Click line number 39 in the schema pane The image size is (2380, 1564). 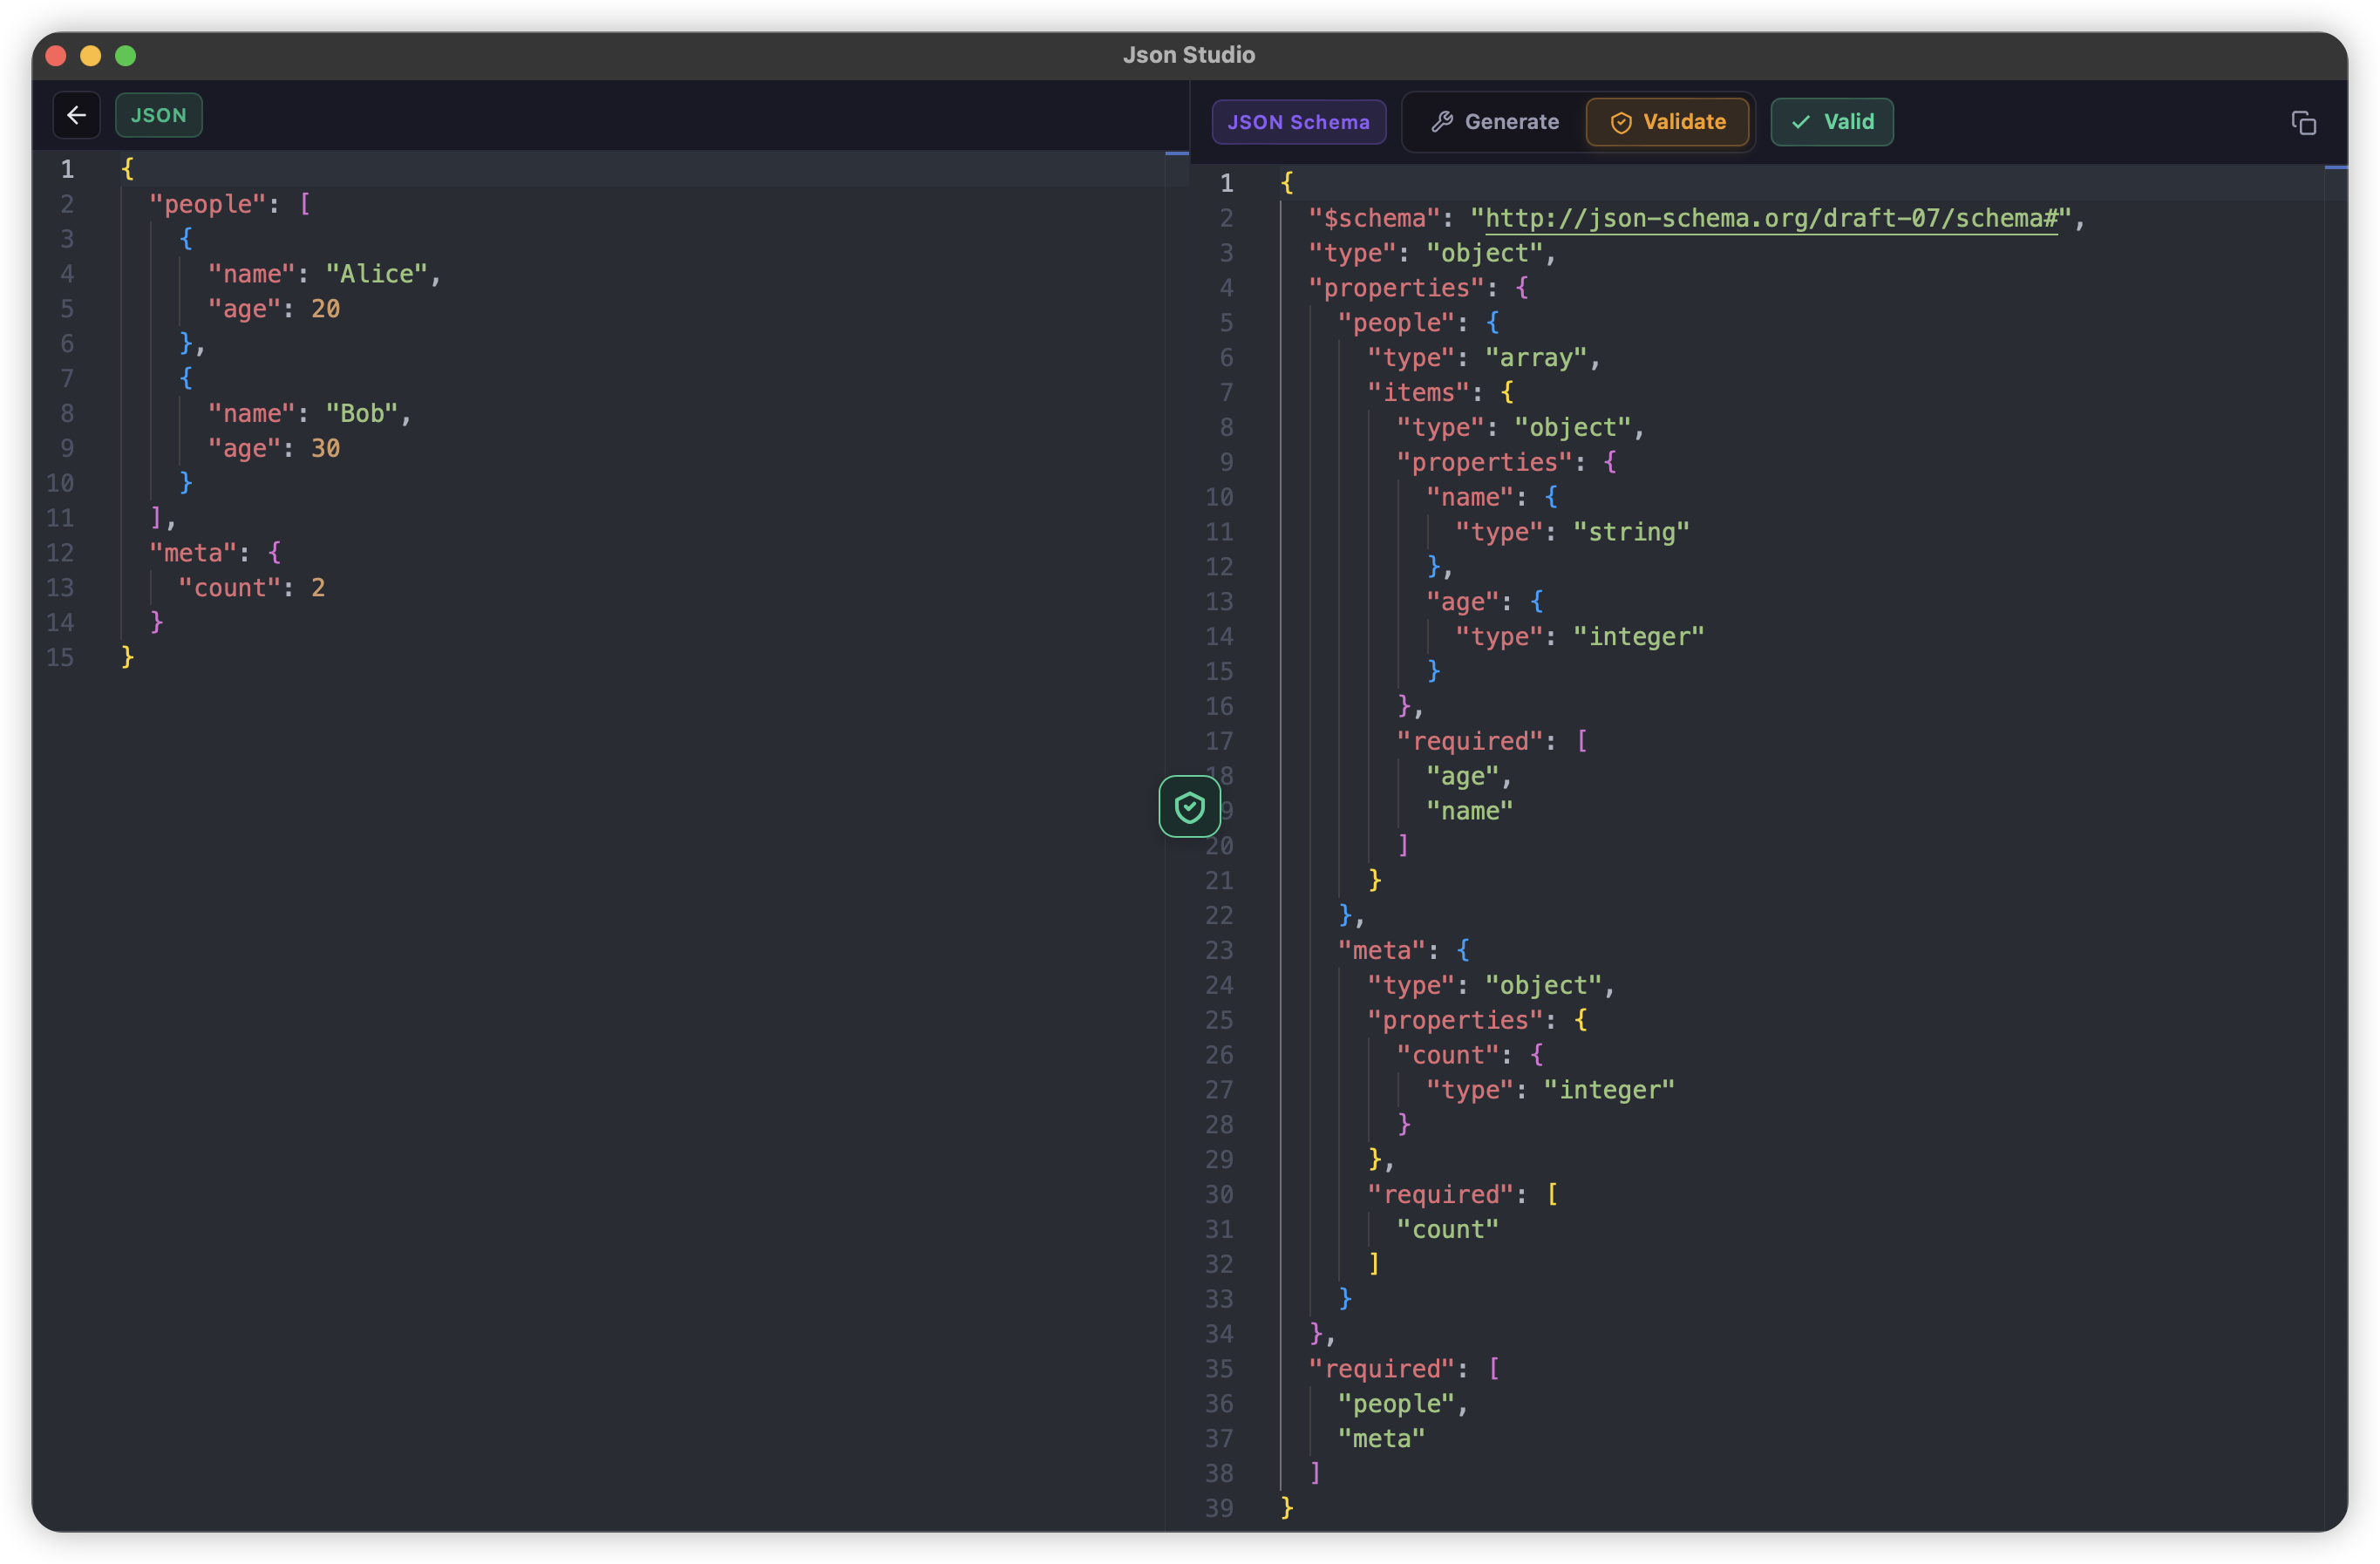pos(1219,1508)
